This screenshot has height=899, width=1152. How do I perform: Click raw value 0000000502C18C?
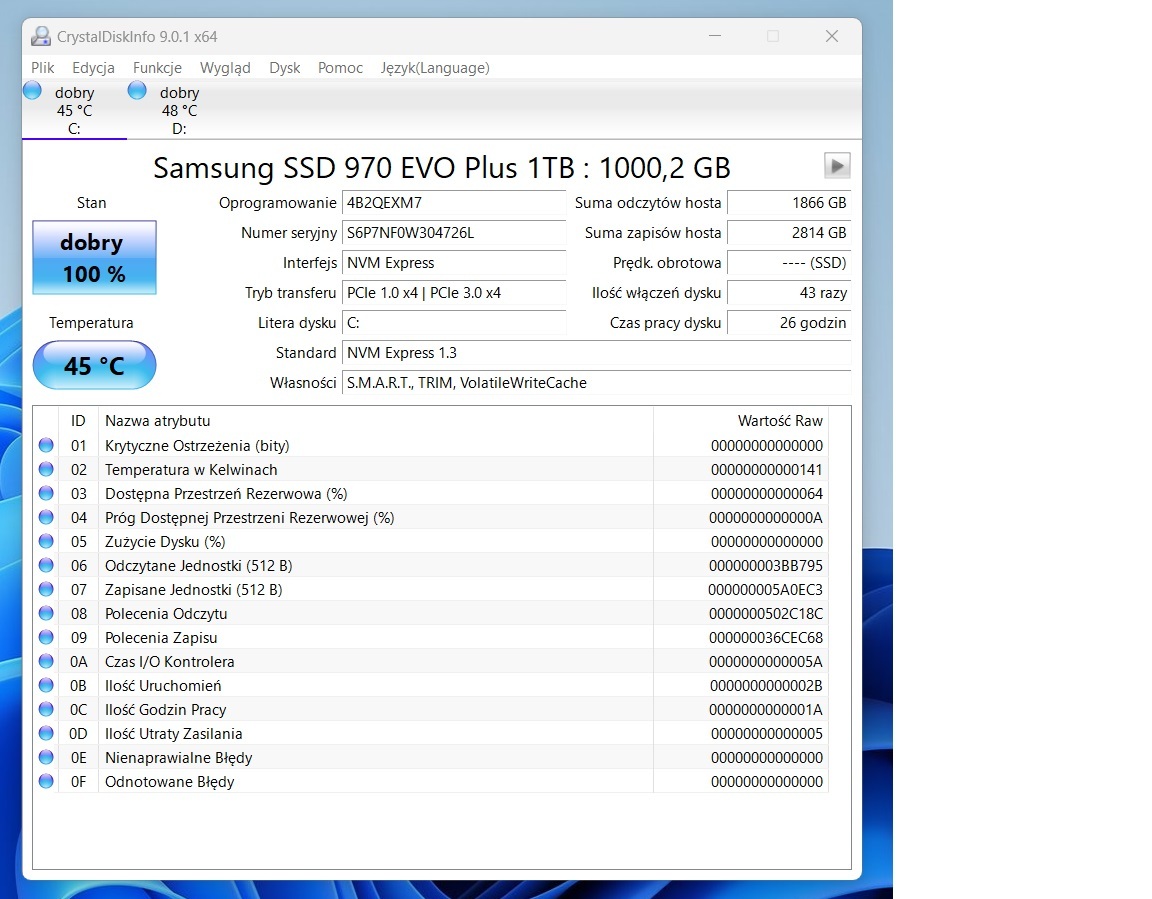coord(766,613)
